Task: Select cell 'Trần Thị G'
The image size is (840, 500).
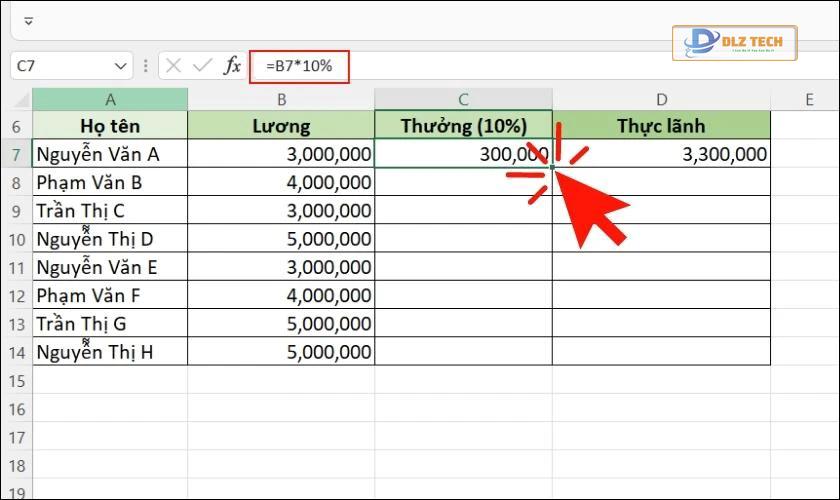Action: [x=110, y=323]
